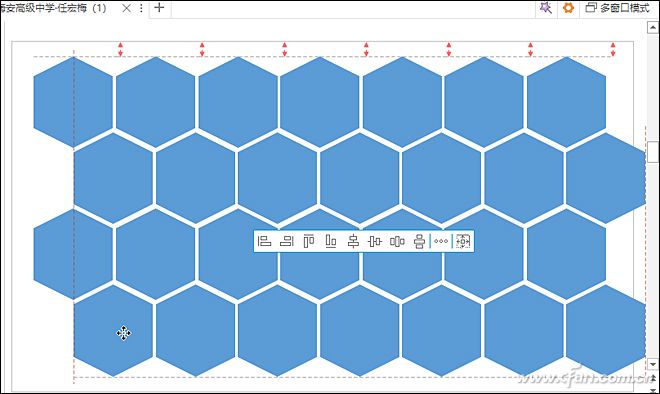This screenshot has height=394, width=660.
Task: Click the vertical scrollbar down arrow
Action: pos(652,365)
